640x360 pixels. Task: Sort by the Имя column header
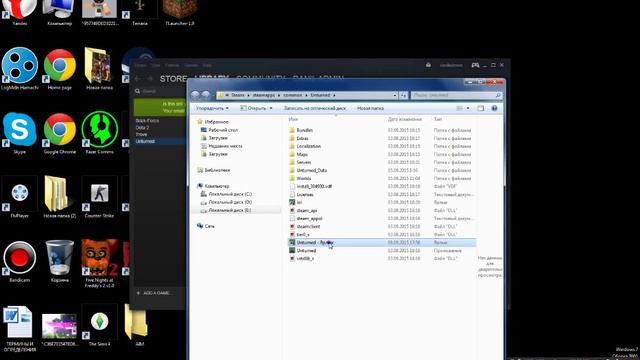[x=293, y=119]
